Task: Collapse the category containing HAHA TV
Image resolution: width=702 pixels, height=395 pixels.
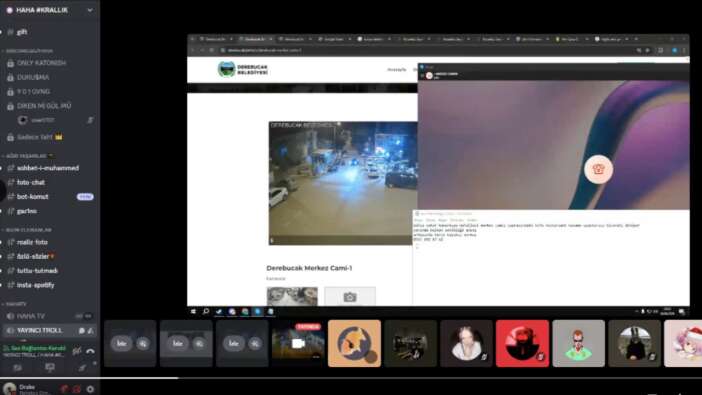Action: click(x=15, y=304)
